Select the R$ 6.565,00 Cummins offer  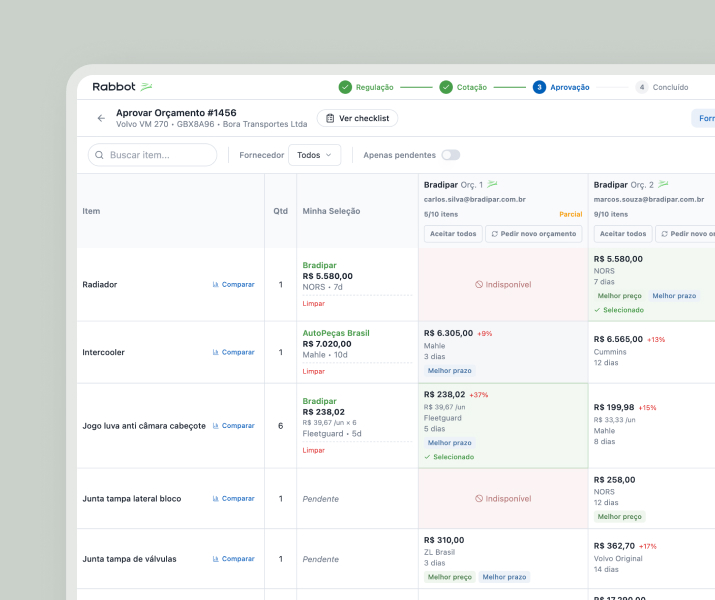[x=652, y=352]
